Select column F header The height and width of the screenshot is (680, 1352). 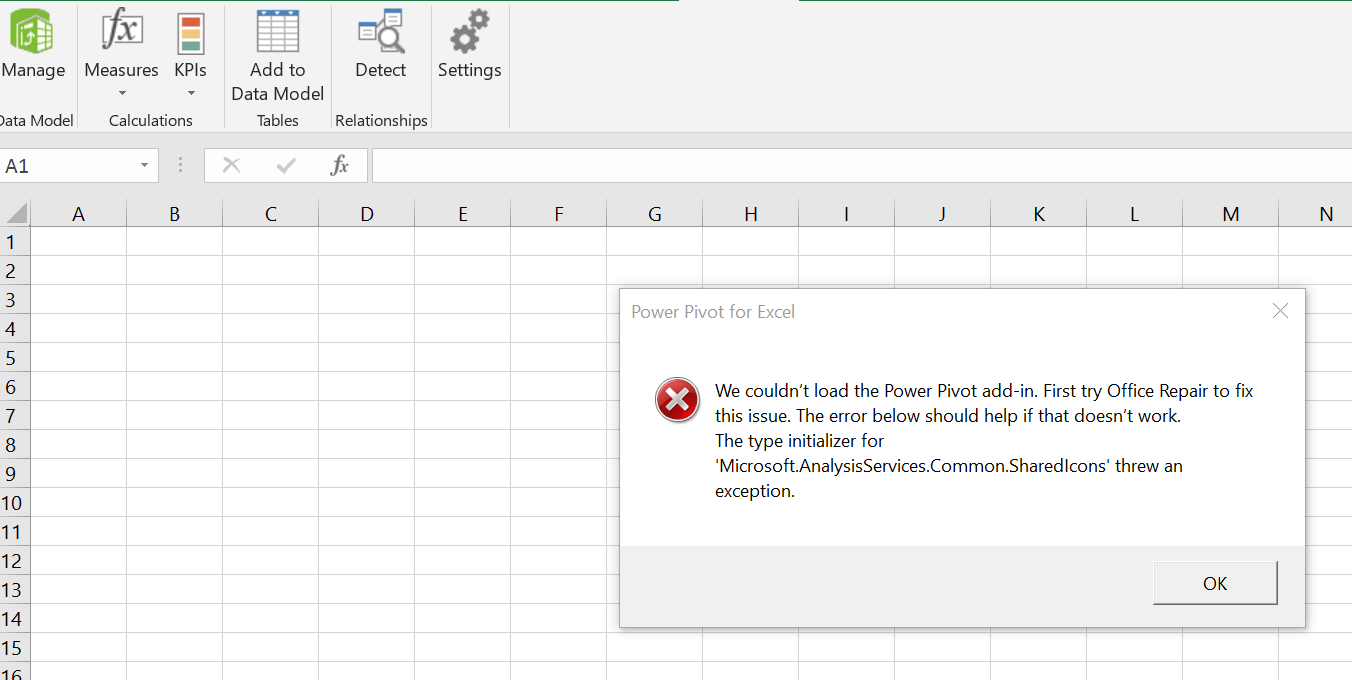558,213
